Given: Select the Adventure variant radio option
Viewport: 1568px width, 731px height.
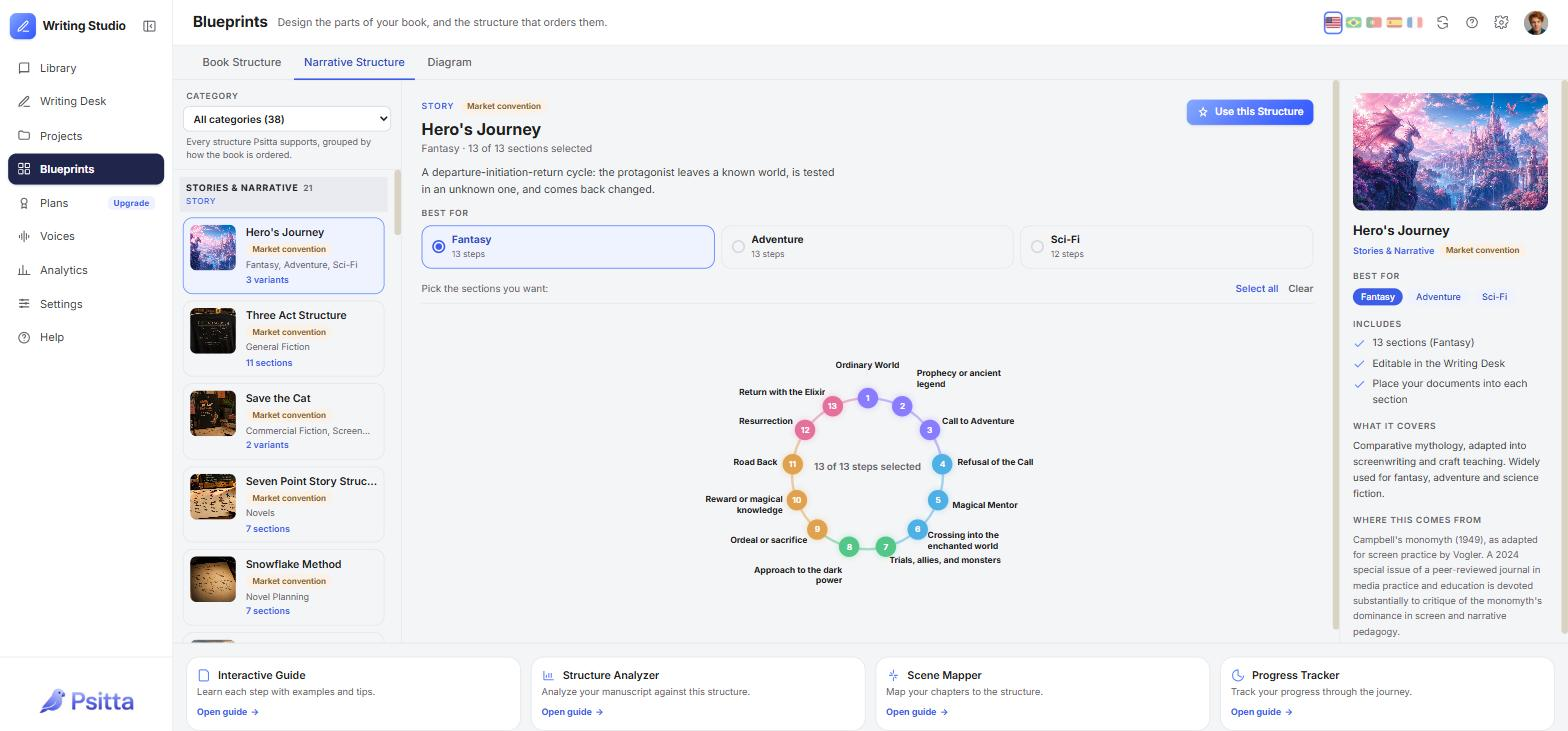Looking at the screenshot, I should tap(867, 247).
